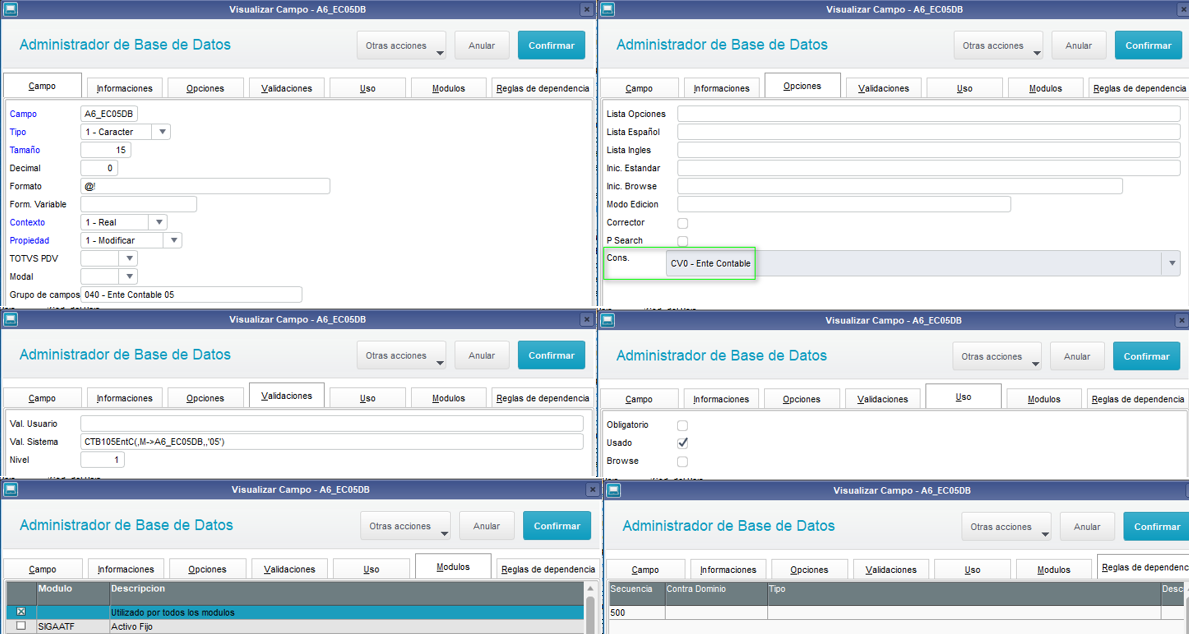This screenshot has height=634, width=1189.
Task: Click the Decimal field showing 0
Action: 99,168
